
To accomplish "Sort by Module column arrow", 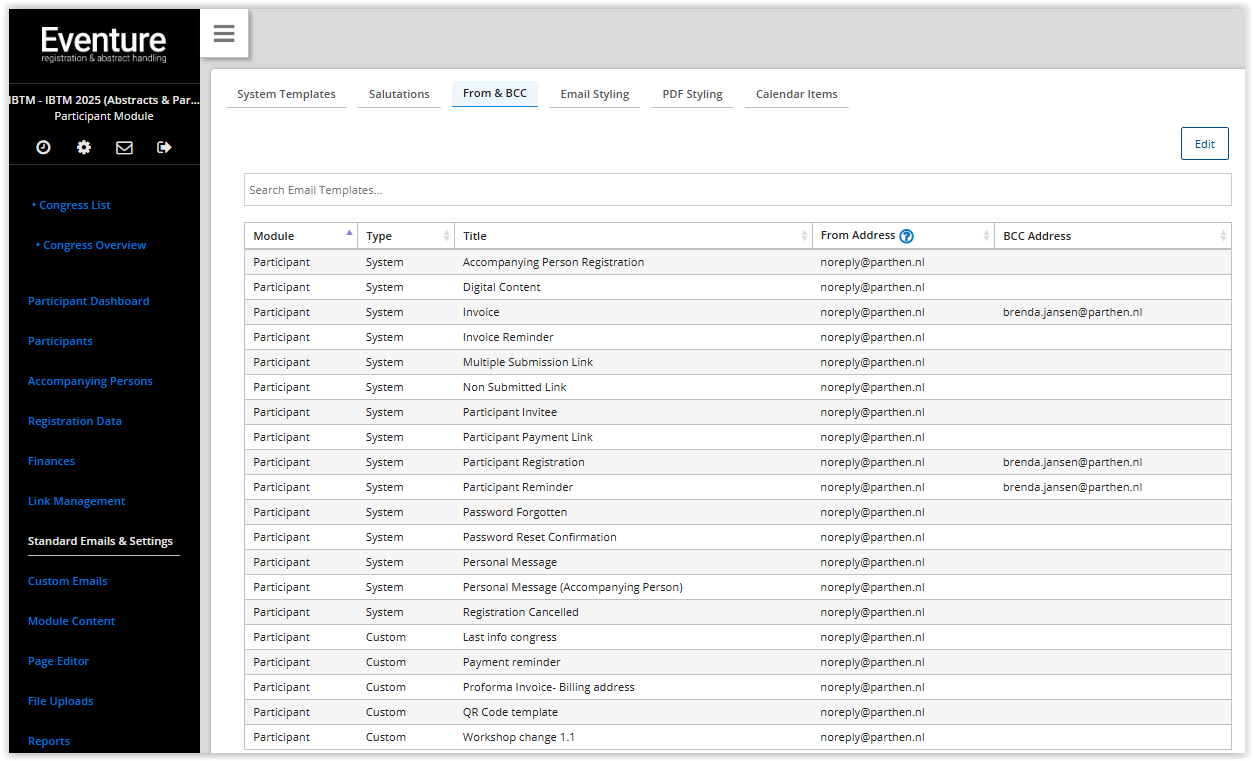I will point(349,232).
